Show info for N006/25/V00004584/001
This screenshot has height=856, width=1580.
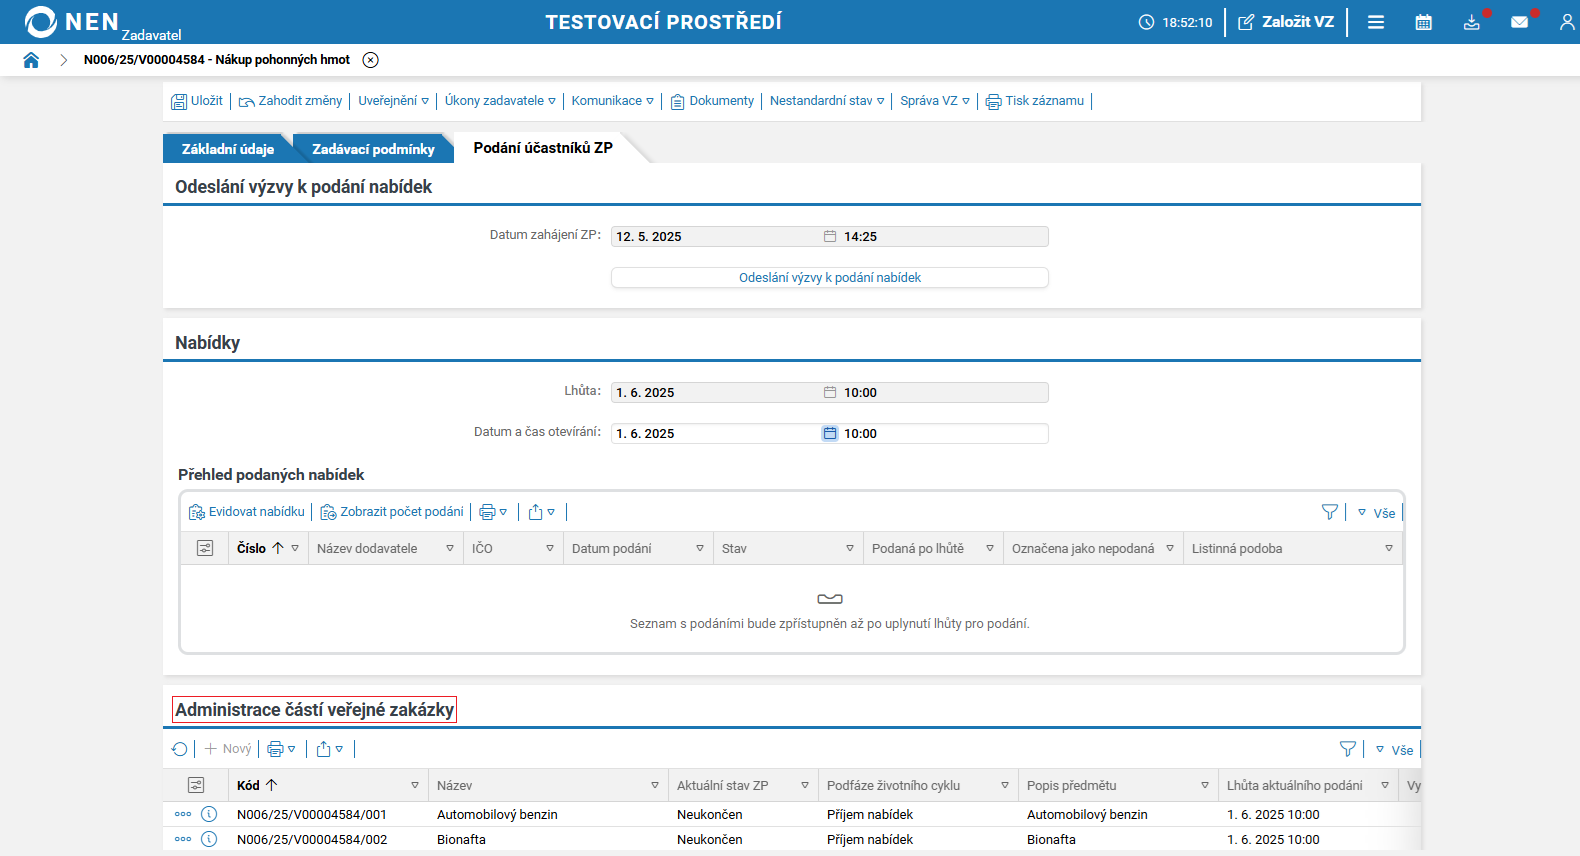[209, 815]
